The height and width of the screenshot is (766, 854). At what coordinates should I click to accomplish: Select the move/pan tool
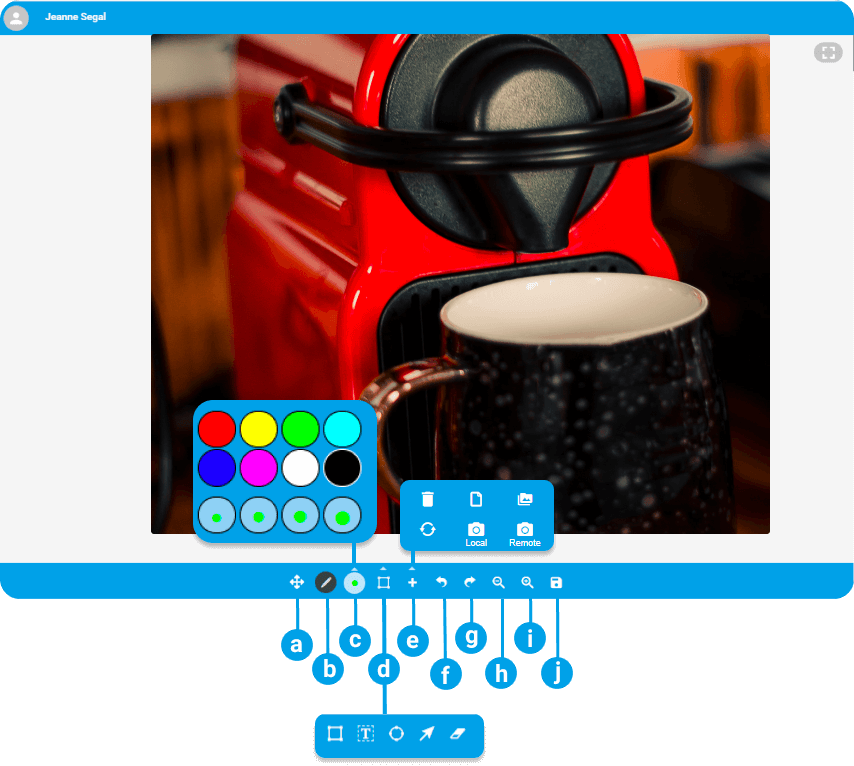[x=297, y=582]
